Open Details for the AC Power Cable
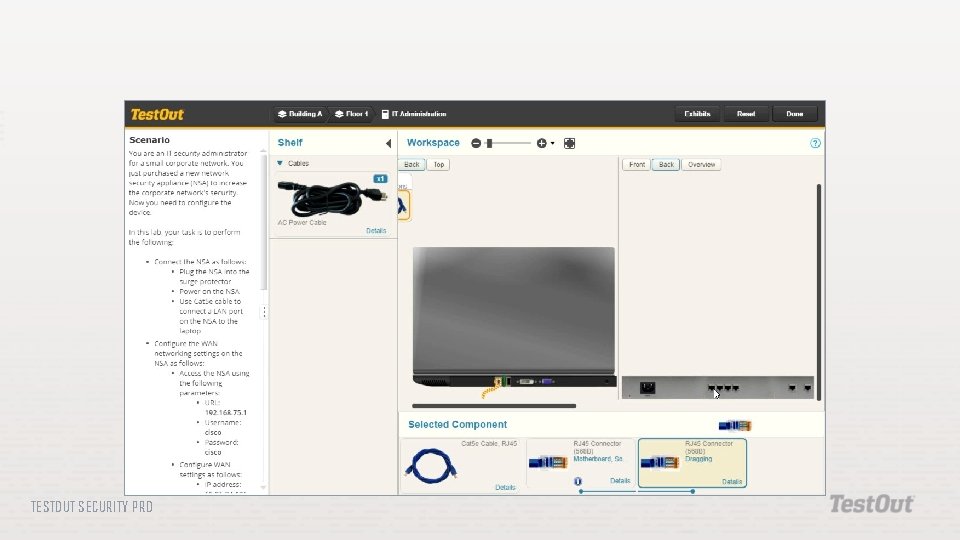 [x=376, y=231]
